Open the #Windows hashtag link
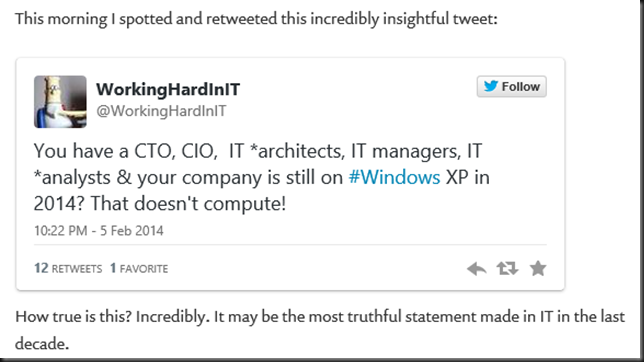Screen dimensions: 644x362 (x=394, y=178)
